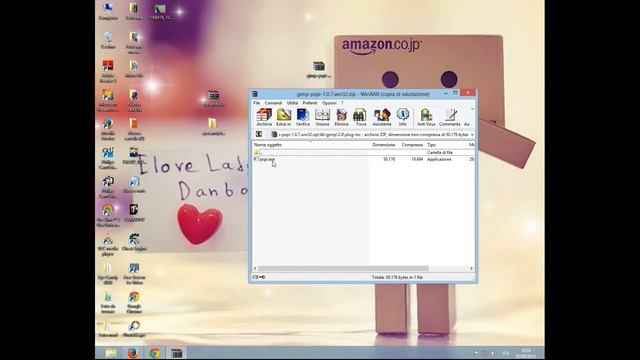Image resolution: width=640 pixels, height=360 pixels.
Task: Click the taskbar clock and date
Action: tap(526, 353)
